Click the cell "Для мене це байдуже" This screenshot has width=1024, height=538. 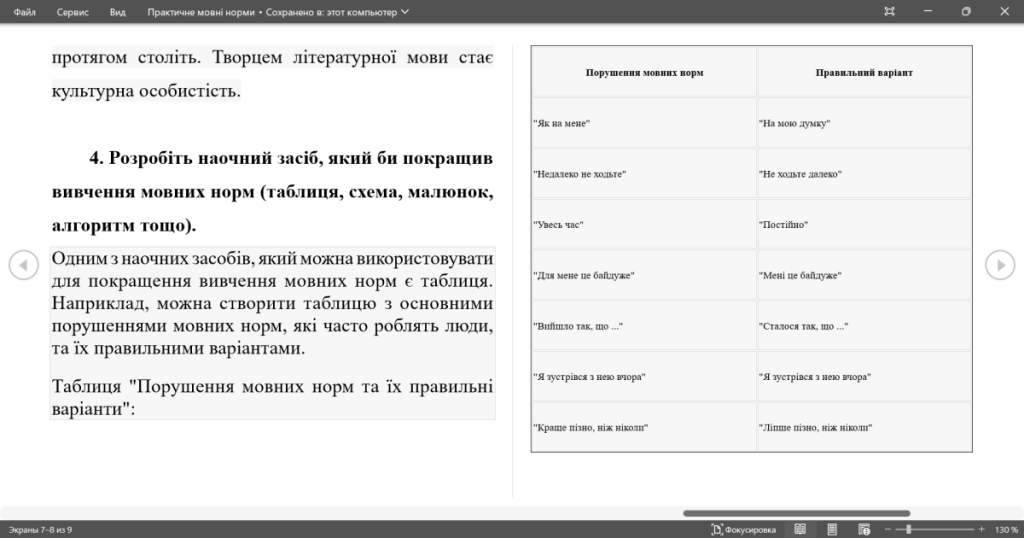click(644, 275)
